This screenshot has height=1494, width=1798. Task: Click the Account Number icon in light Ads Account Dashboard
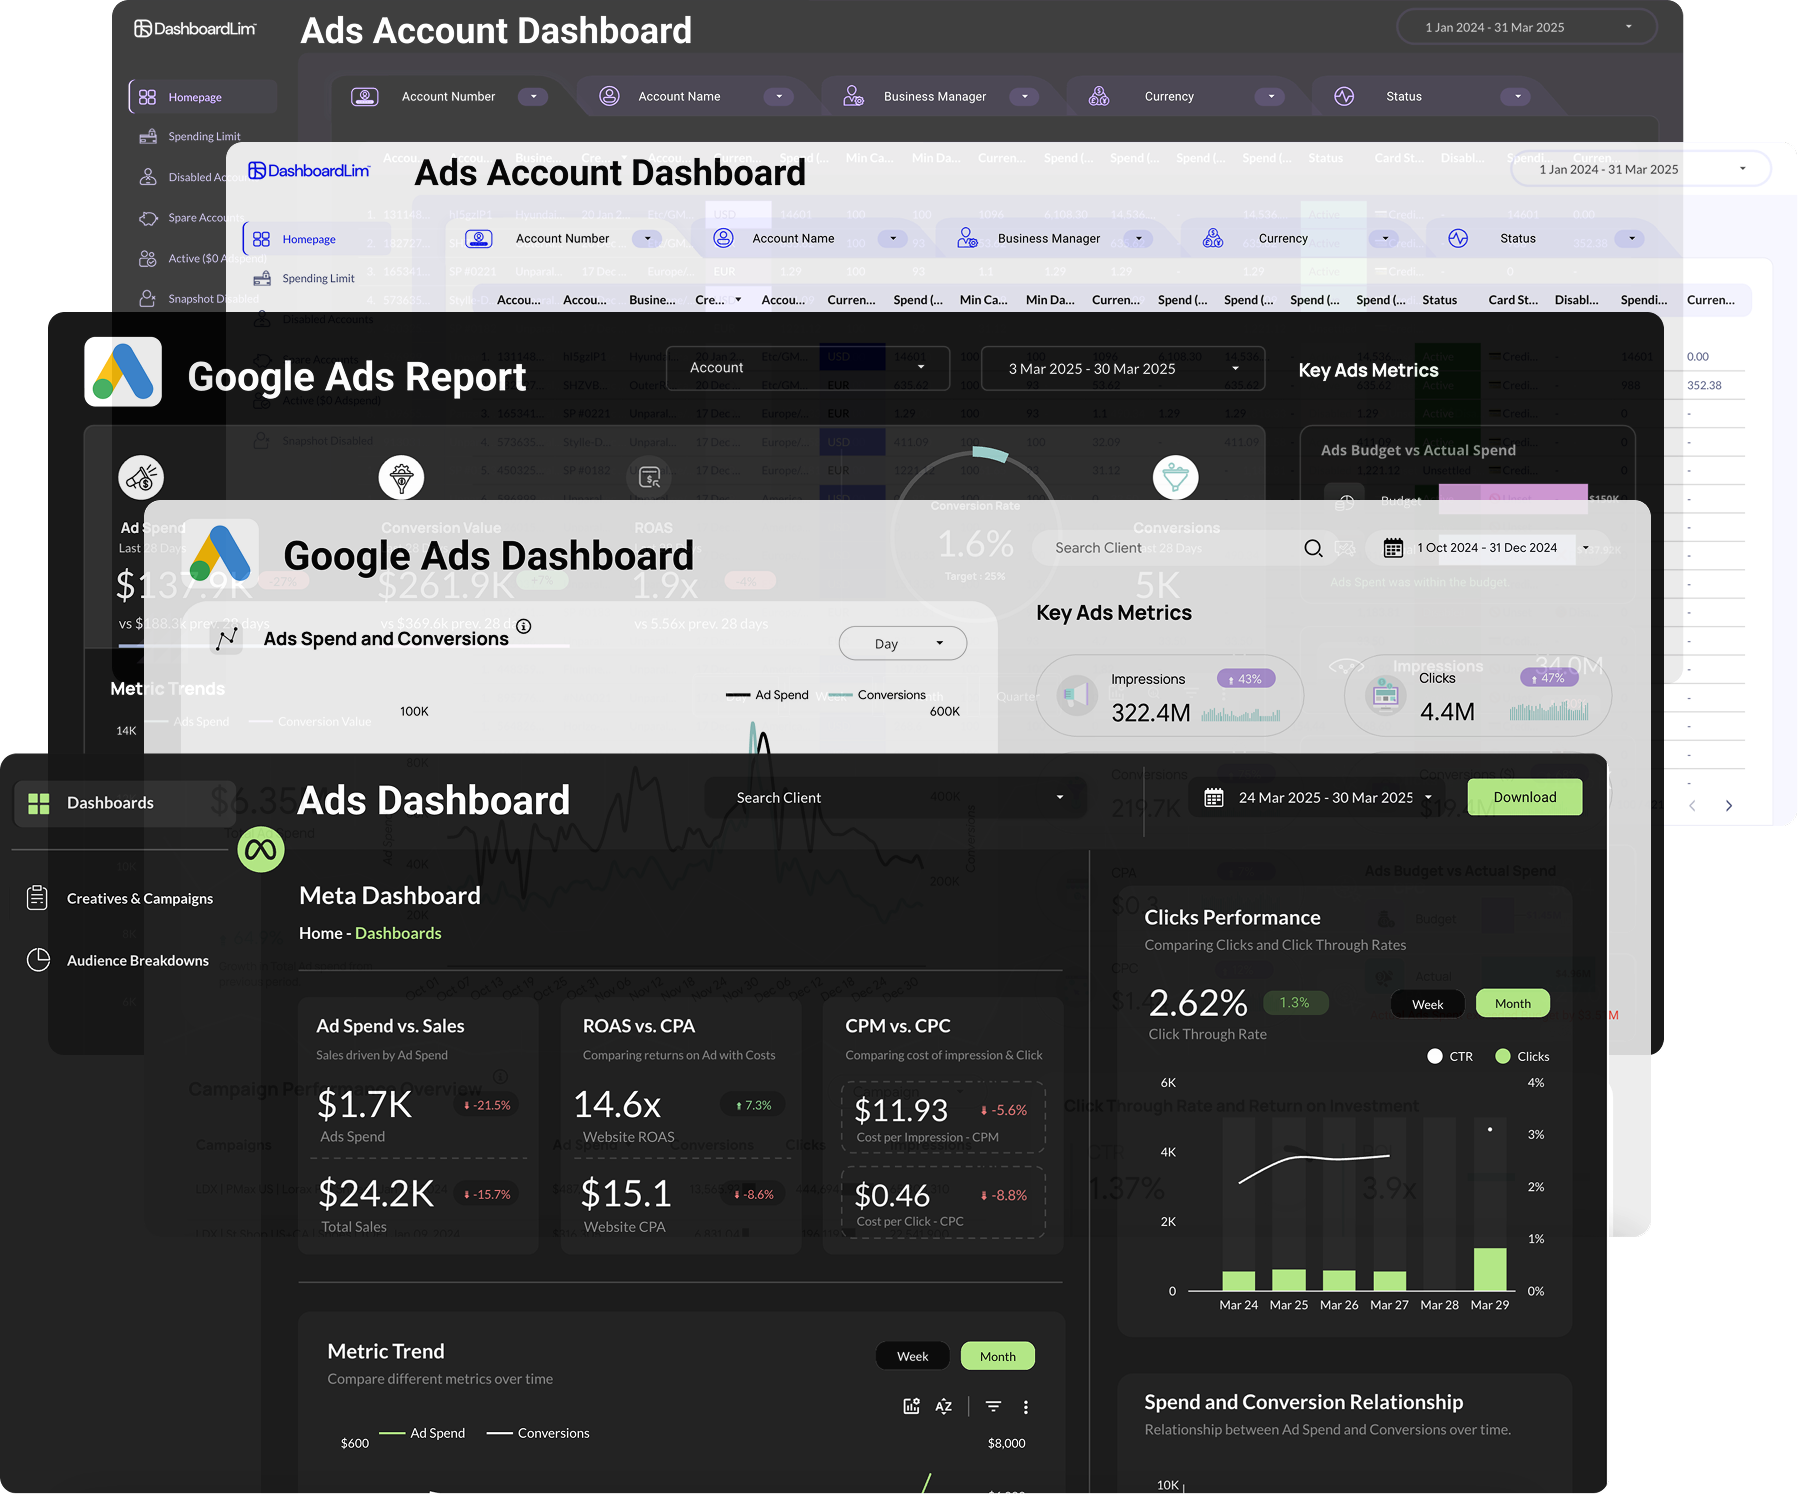pyautogui.click(x=479, y=238)
